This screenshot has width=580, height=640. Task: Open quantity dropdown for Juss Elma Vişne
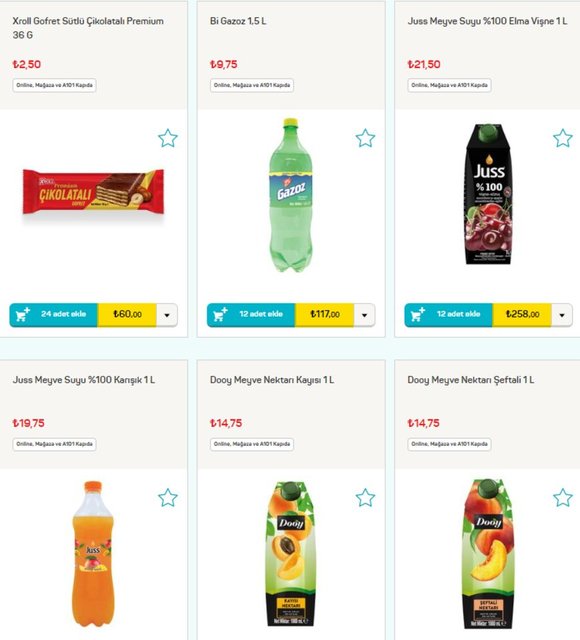click(562, 315)
